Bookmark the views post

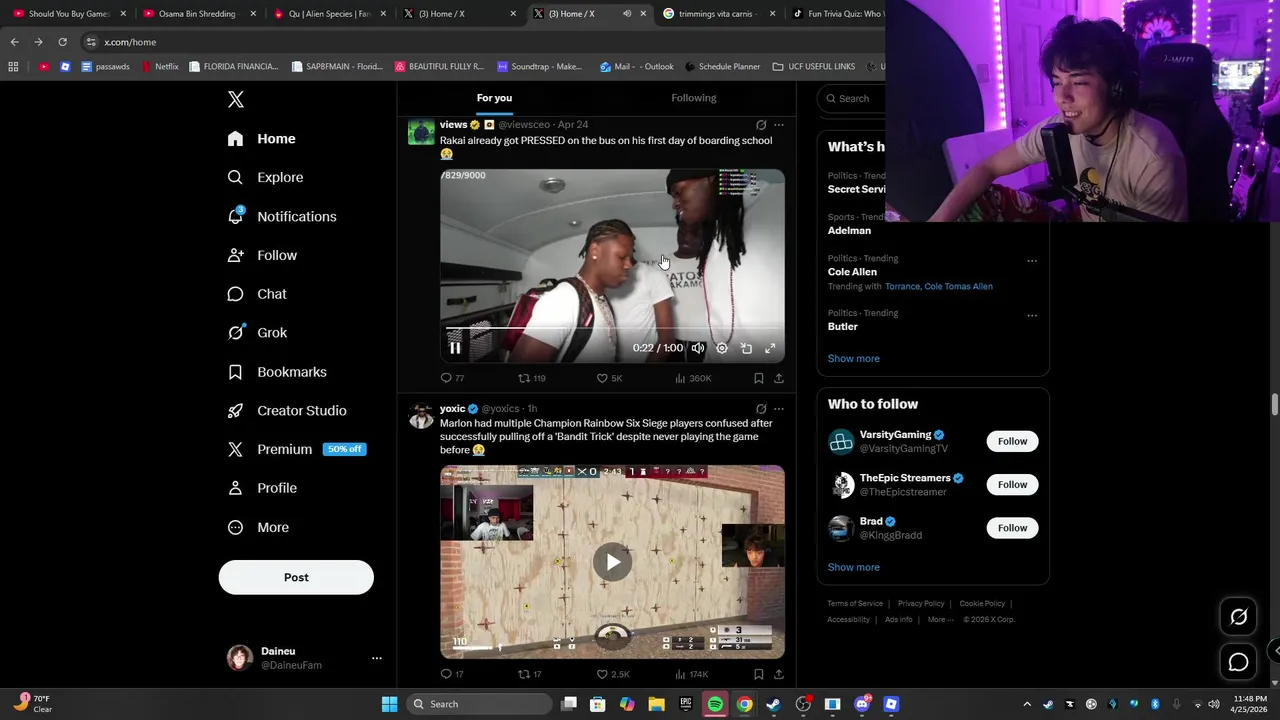(x=758, y=378)
